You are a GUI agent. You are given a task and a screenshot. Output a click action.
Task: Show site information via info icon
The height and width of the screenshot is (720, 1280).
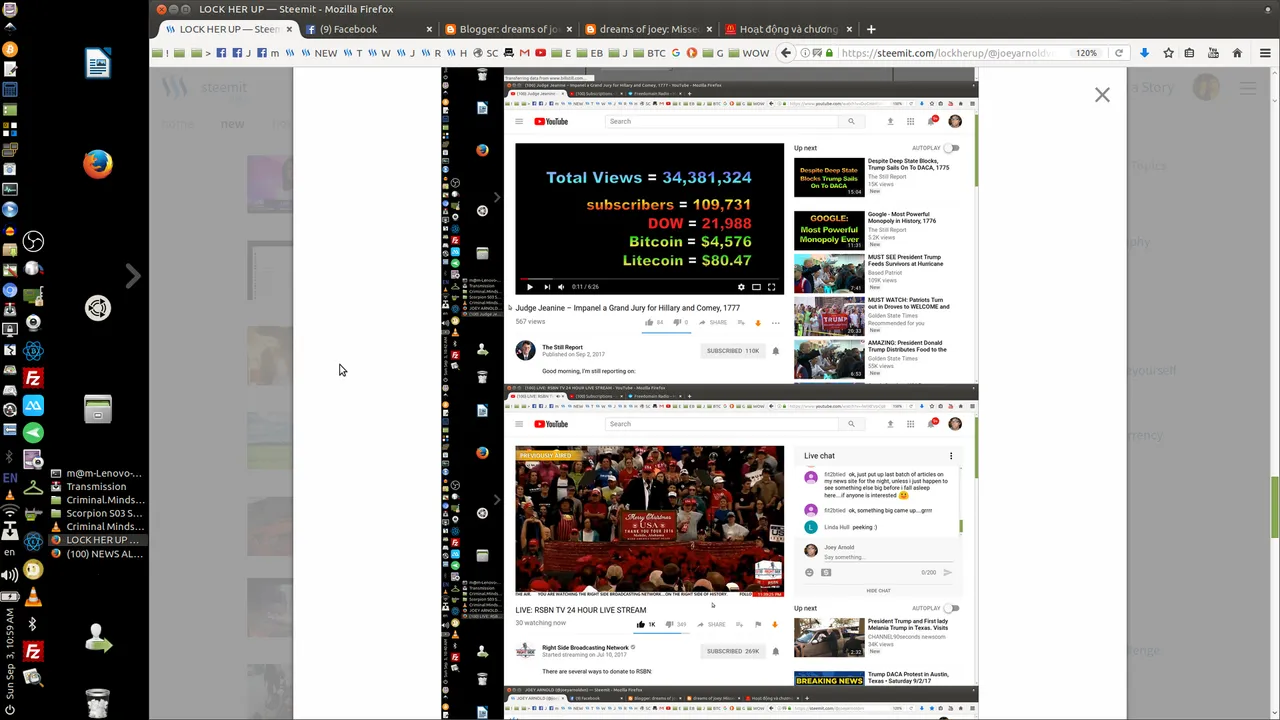(x=806, y=53)
